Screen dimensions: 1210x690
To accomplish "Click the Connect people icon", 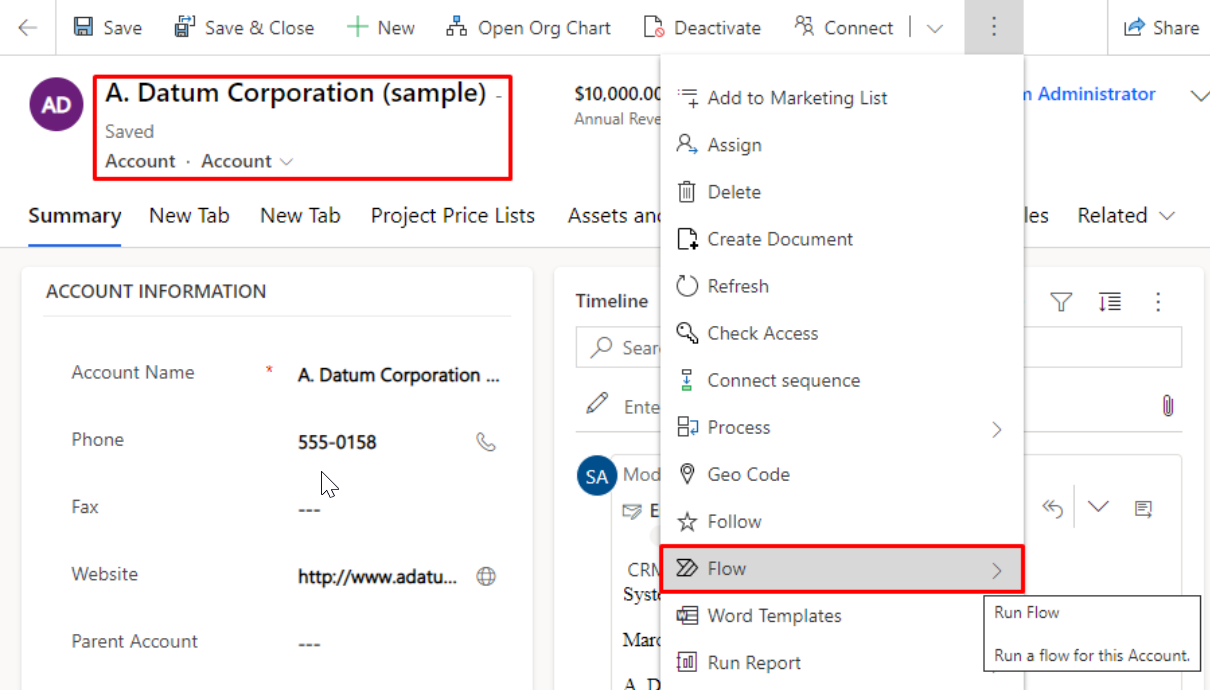I will pos(804,27).
